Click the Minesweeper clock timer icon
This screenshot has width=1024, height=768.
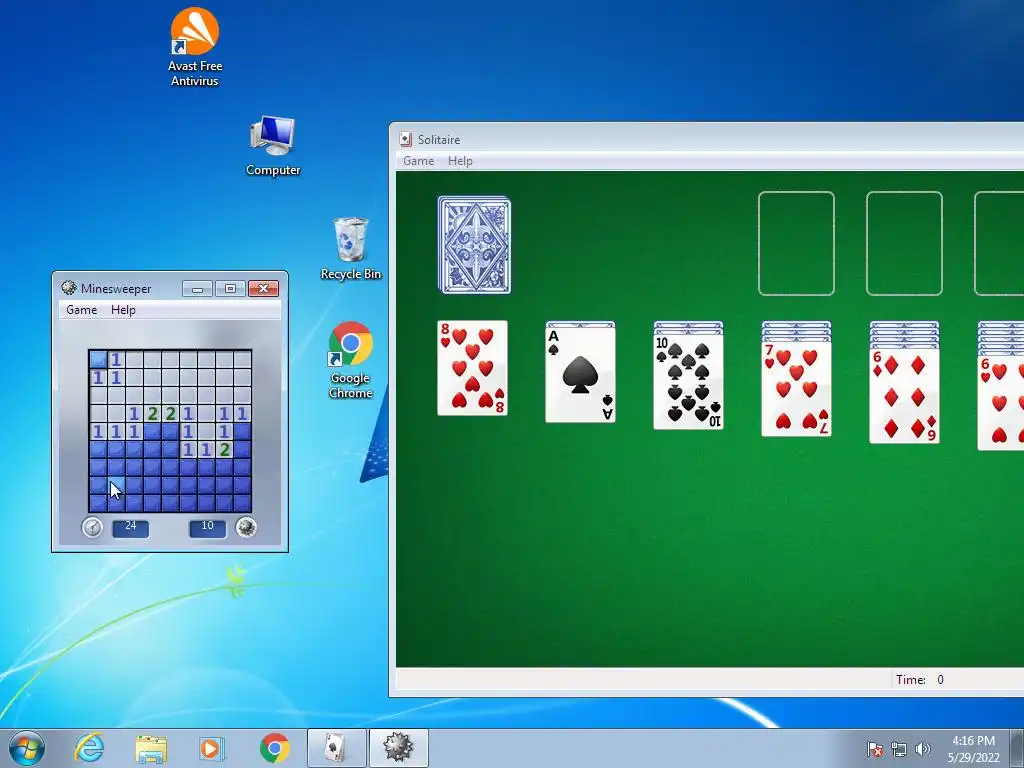coord(92,527)
